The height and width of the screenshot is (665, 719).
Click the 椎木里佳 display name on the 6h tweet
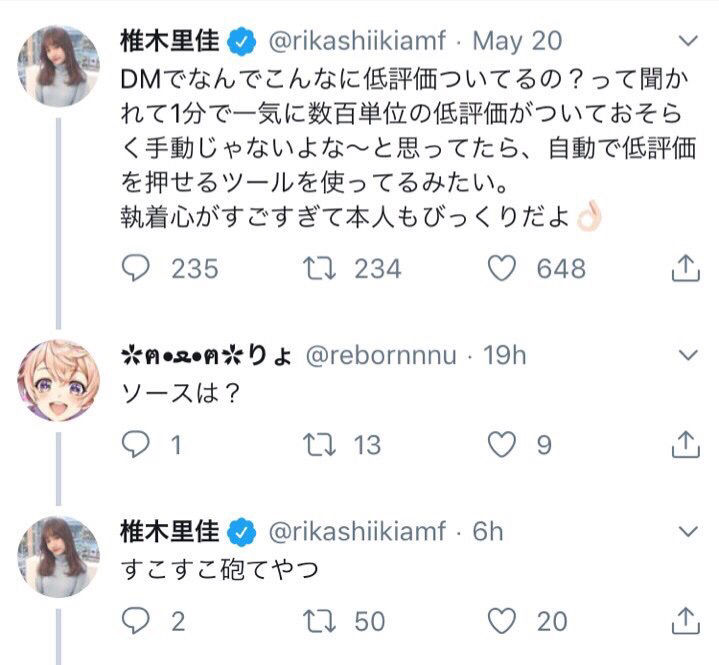point(169,531)
